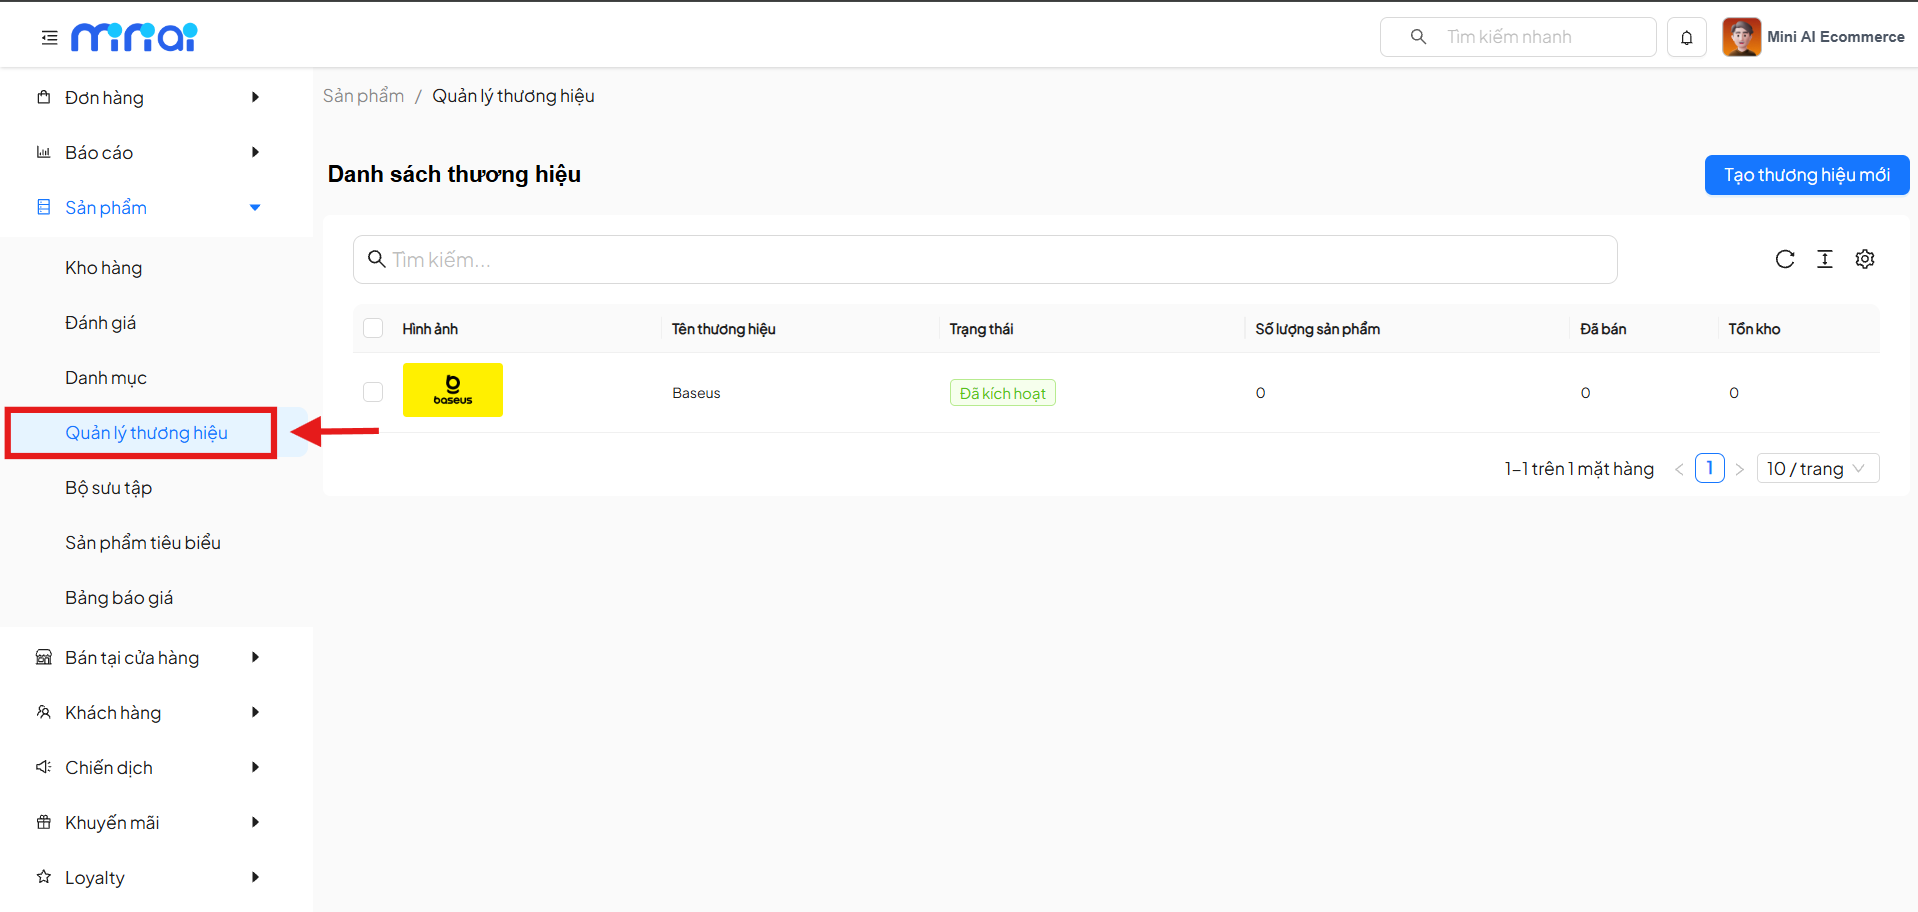Image resolution: width=1918 pixels, height=912 pixels.
Task: Click the Loyalty star icon
Action: [44, 877]
